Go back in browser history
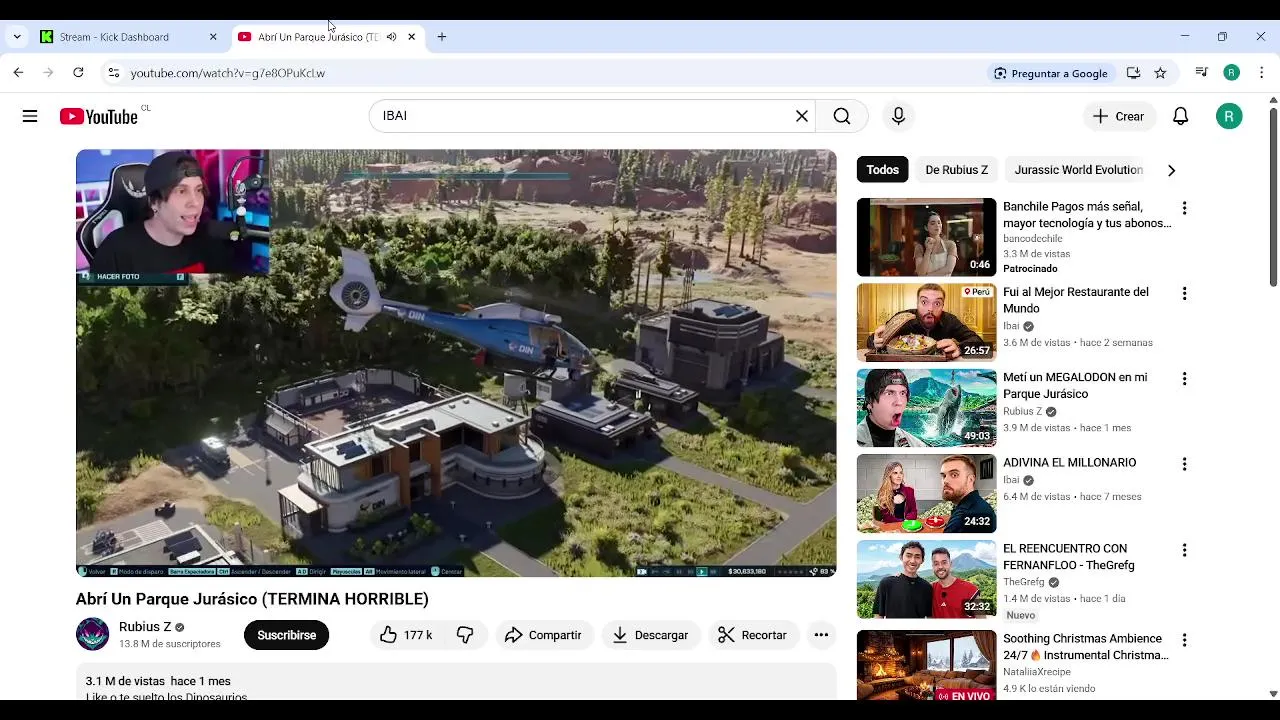Screen dimensions: 1280x720 (18, 73)
